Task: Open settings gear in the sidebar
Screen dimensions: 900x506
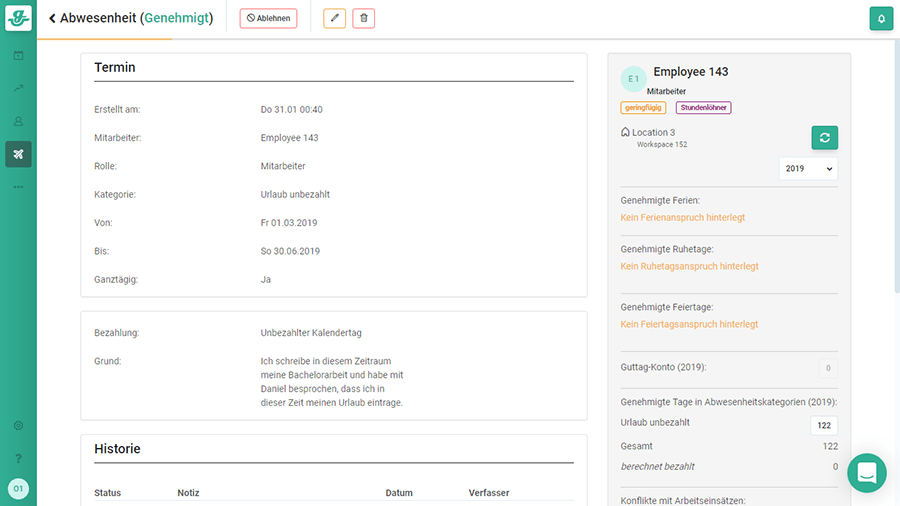Action: pyautogui.click(x=18, y=425)
